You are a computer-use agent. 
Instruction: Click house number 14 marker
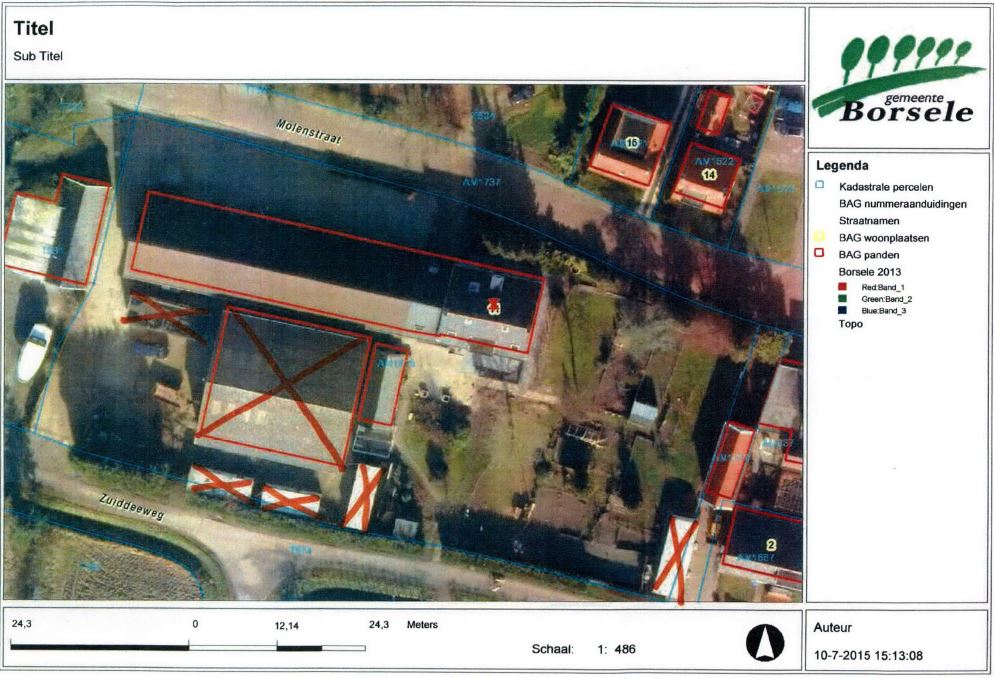coord(709,174)
